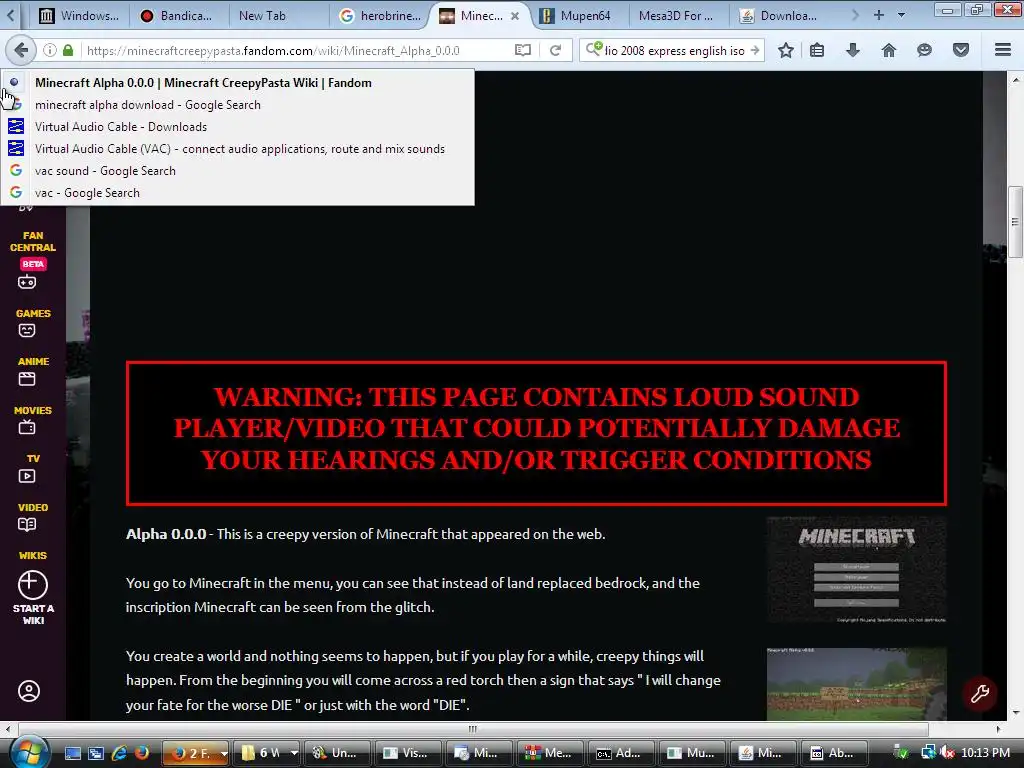
Task: Click horizontal scrollbar thumb
Action: tap(473, 729)
